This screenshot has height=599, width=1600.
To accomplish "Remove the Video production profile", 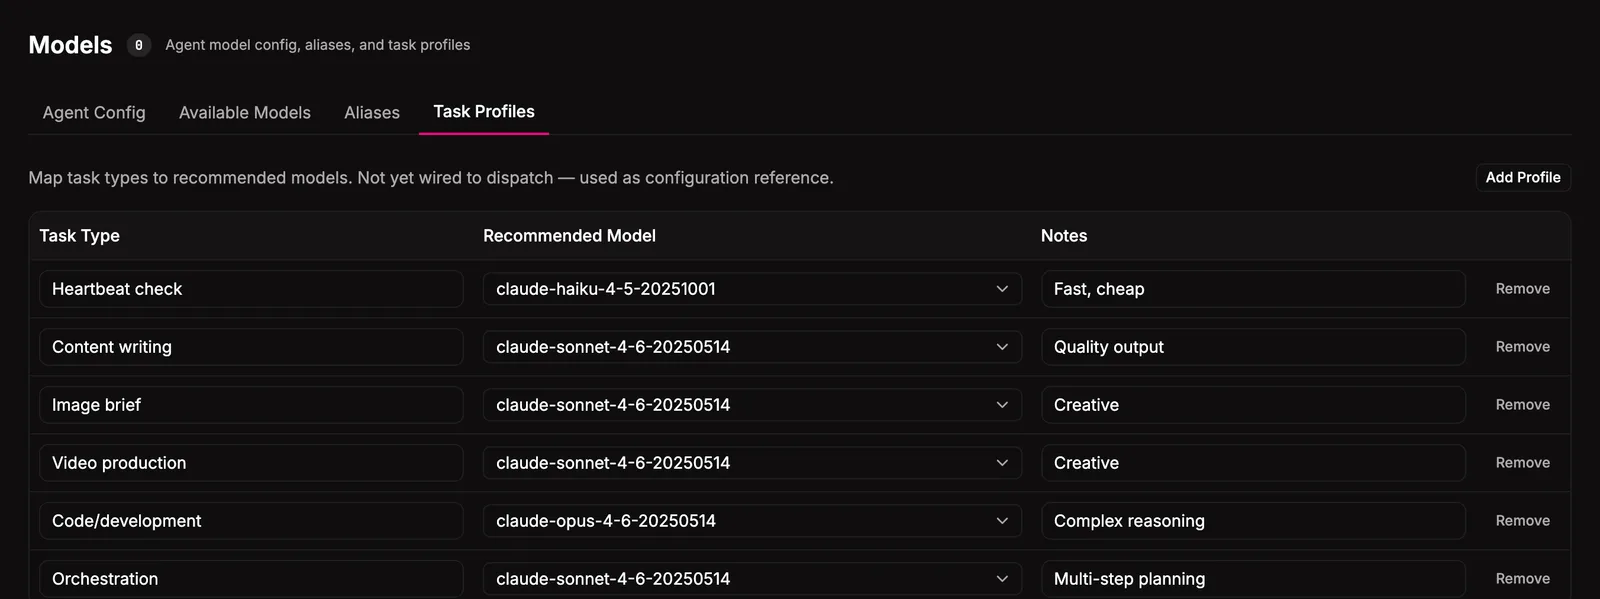I will (x=1523, y=463).
